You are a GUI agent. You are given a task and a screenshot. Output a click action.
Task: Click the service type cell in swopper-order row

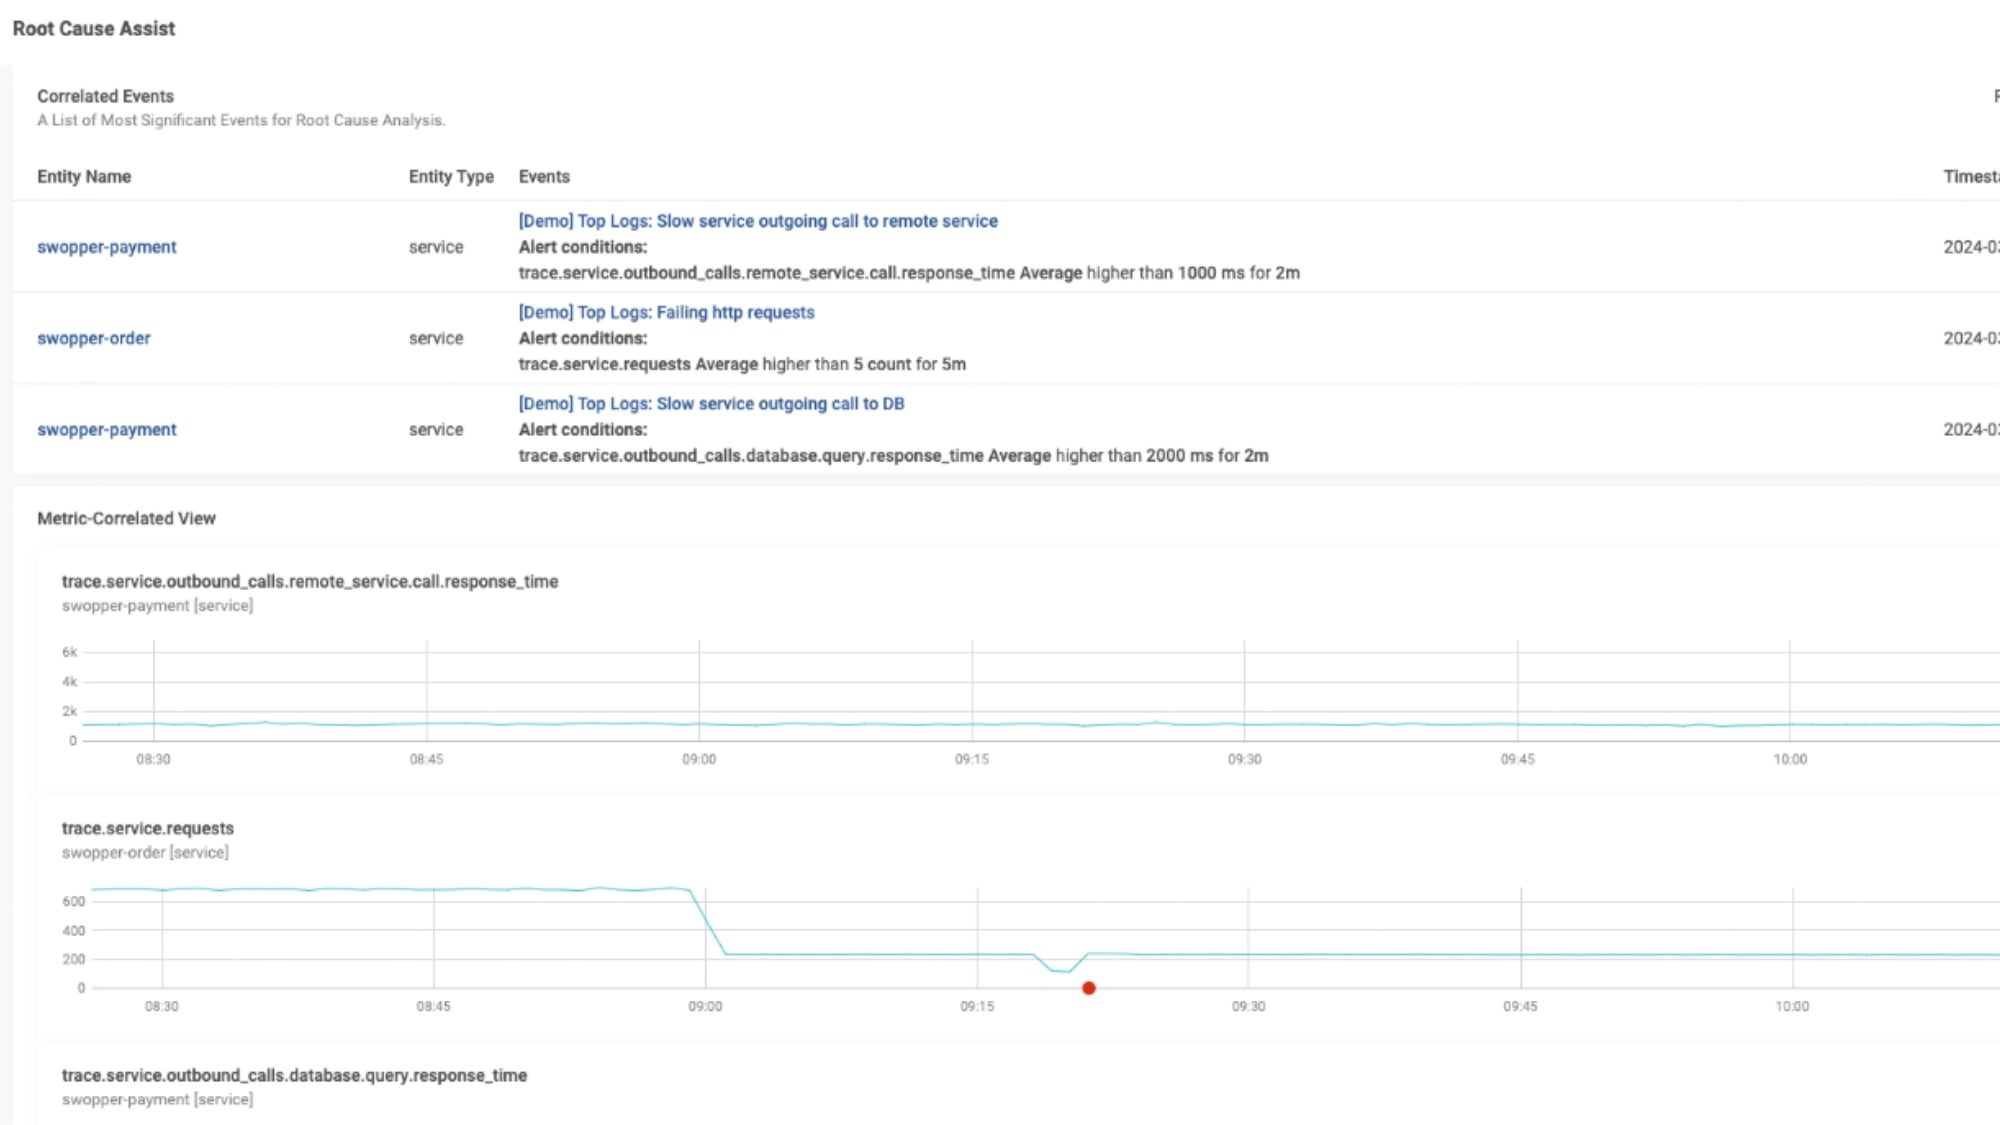pos(436,338)
